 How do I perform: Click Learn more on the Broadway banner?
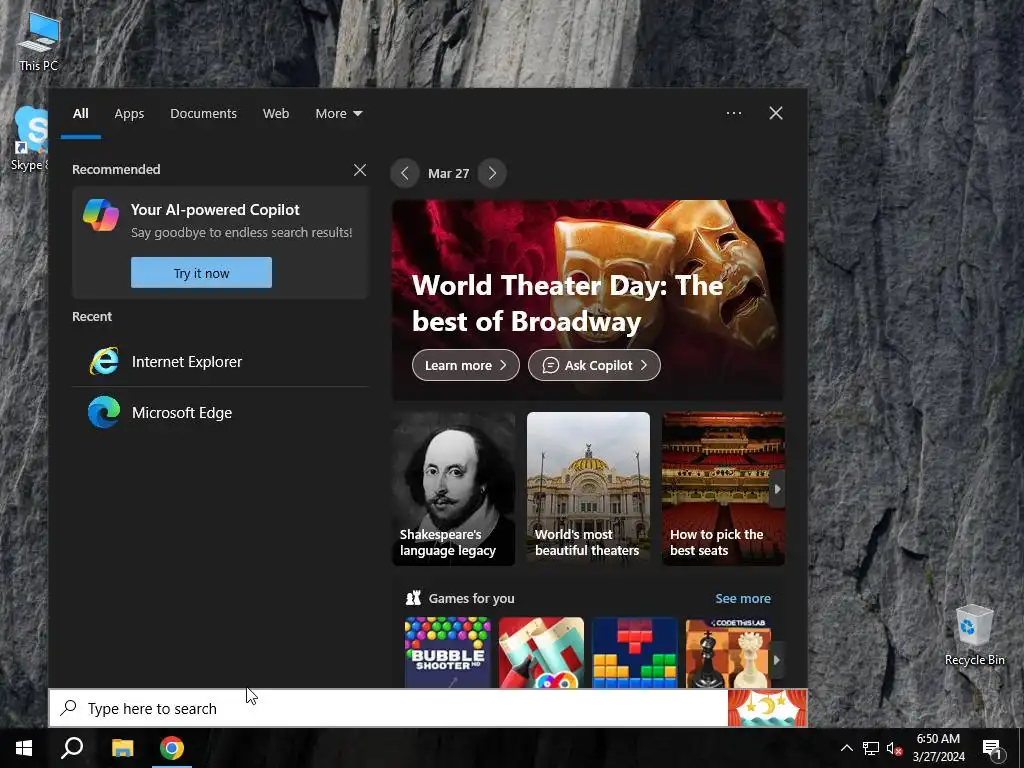pyautogui.click(x=466, y=365)
